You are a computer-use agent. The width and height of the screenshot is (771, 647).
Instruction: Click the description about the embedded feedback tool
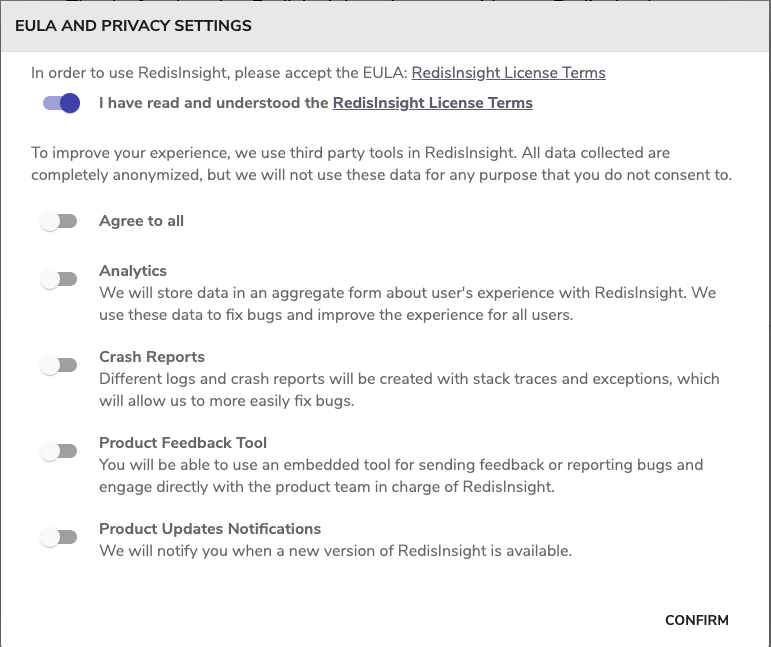pos(400,475)
